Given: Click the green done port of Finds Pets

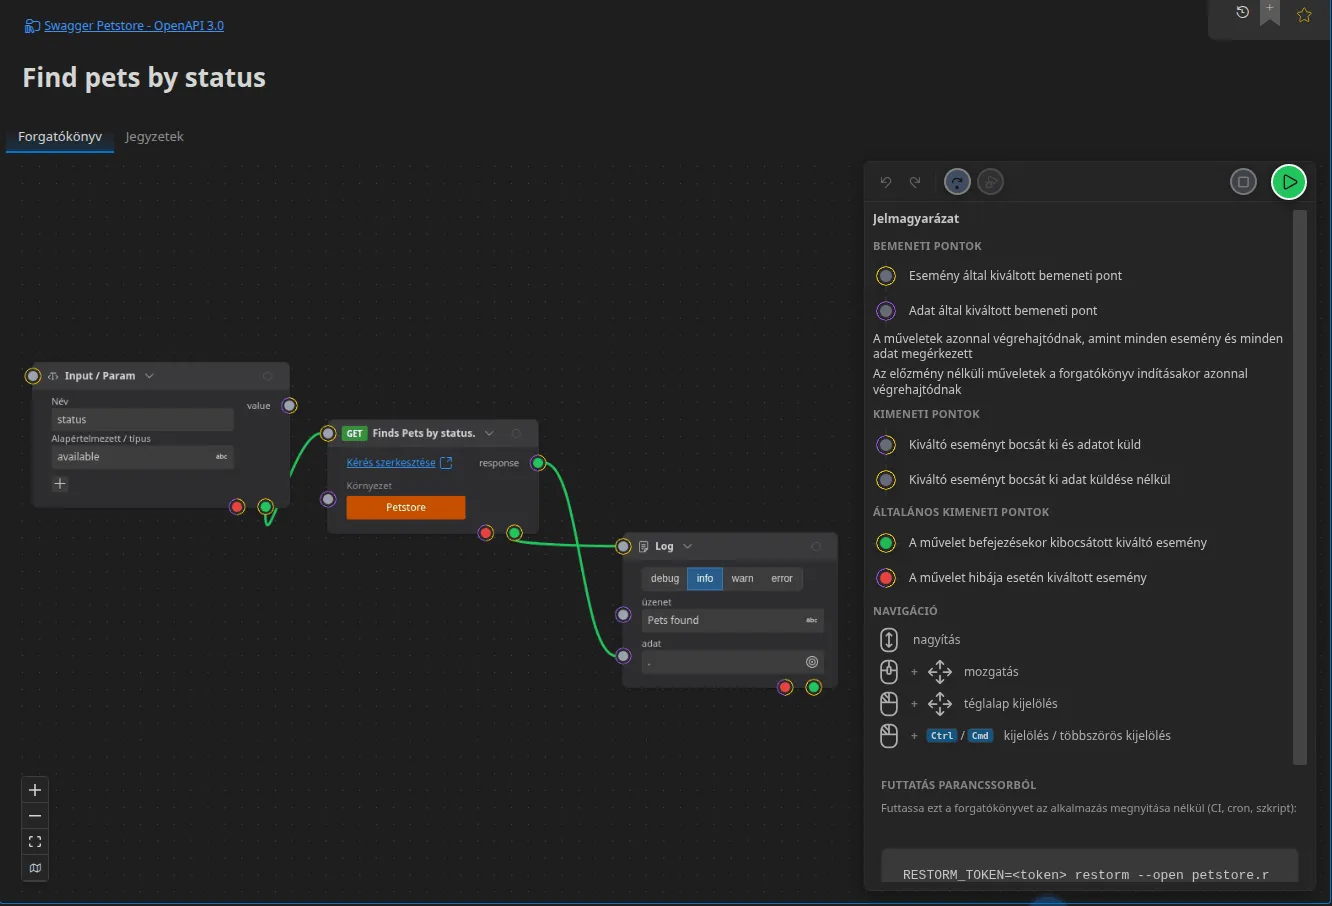Looking at the screenshot, I should coord(514,533).
